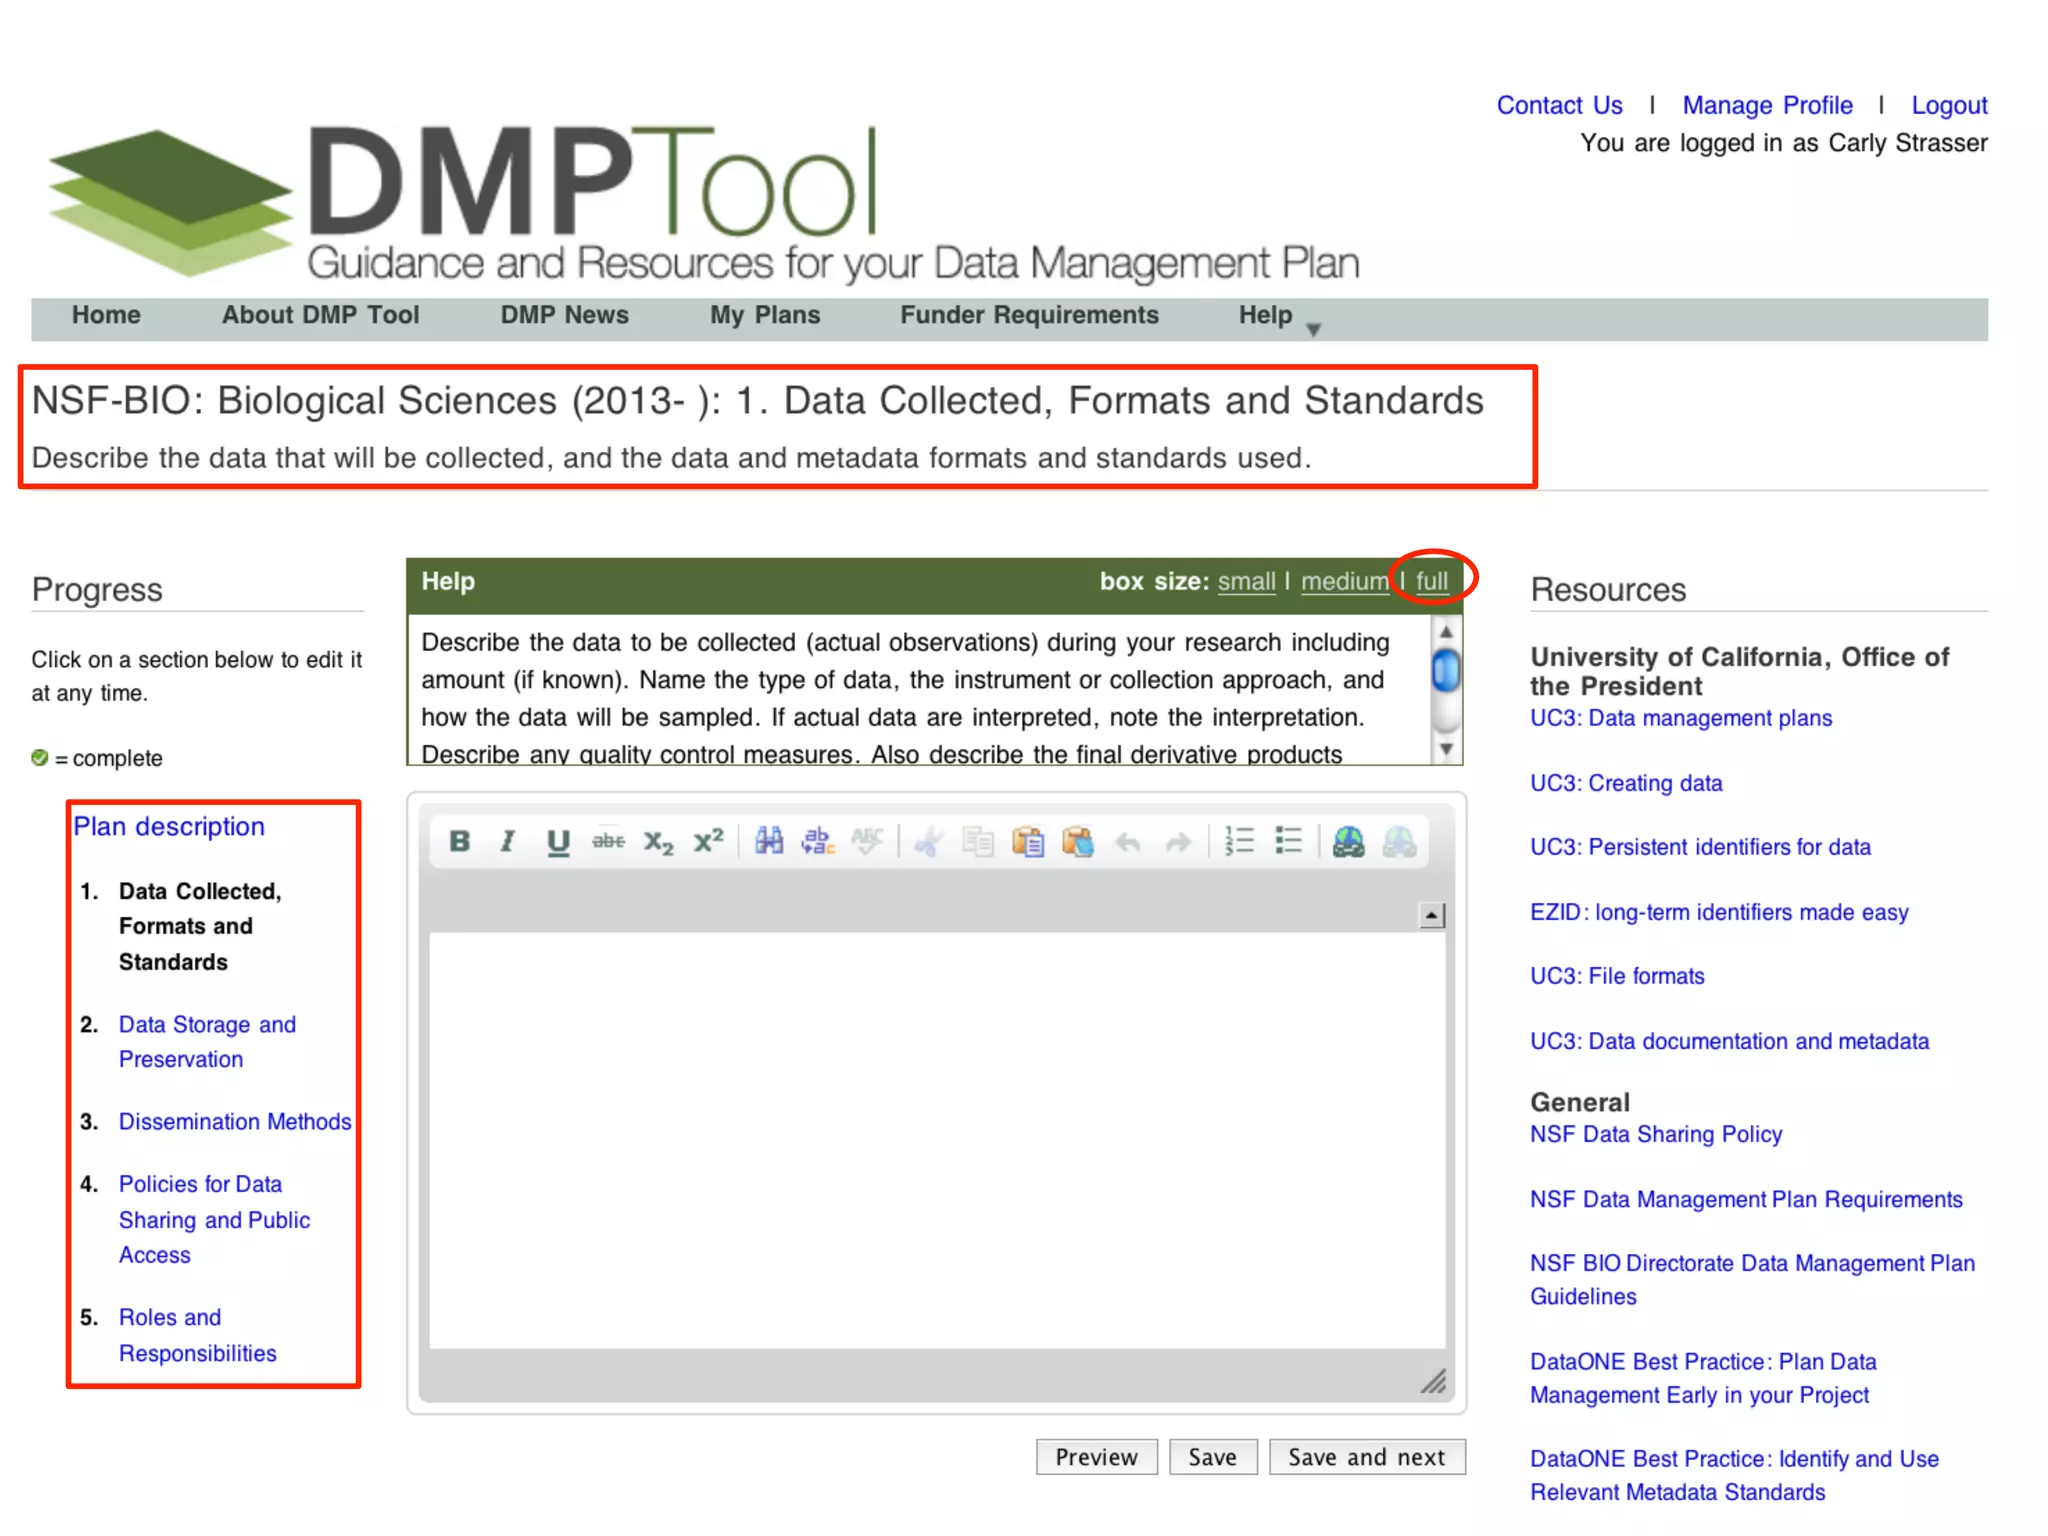Toggle strikethrough formatting
This screenshot has height=1536, width=2048.
point(608,842)
